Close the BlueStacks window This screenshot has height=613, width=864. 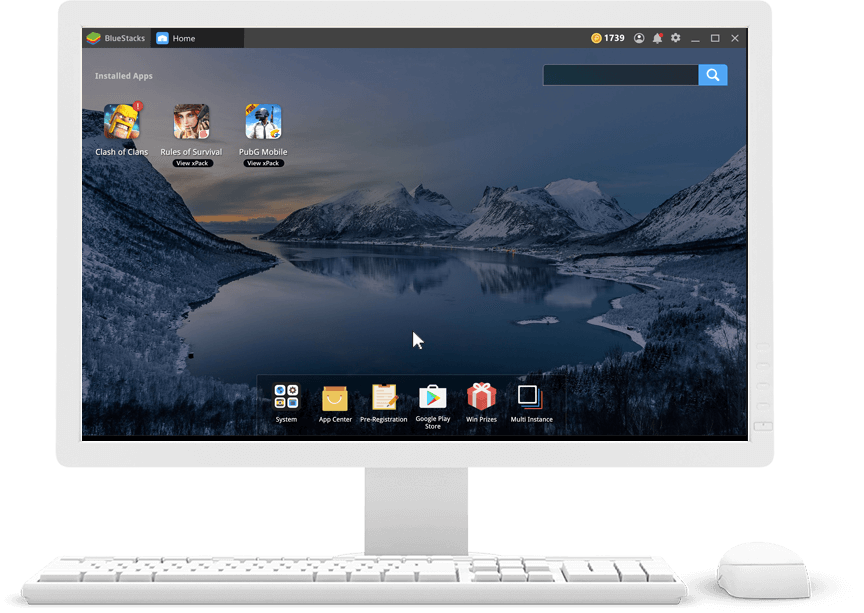(x=735, y=38)
